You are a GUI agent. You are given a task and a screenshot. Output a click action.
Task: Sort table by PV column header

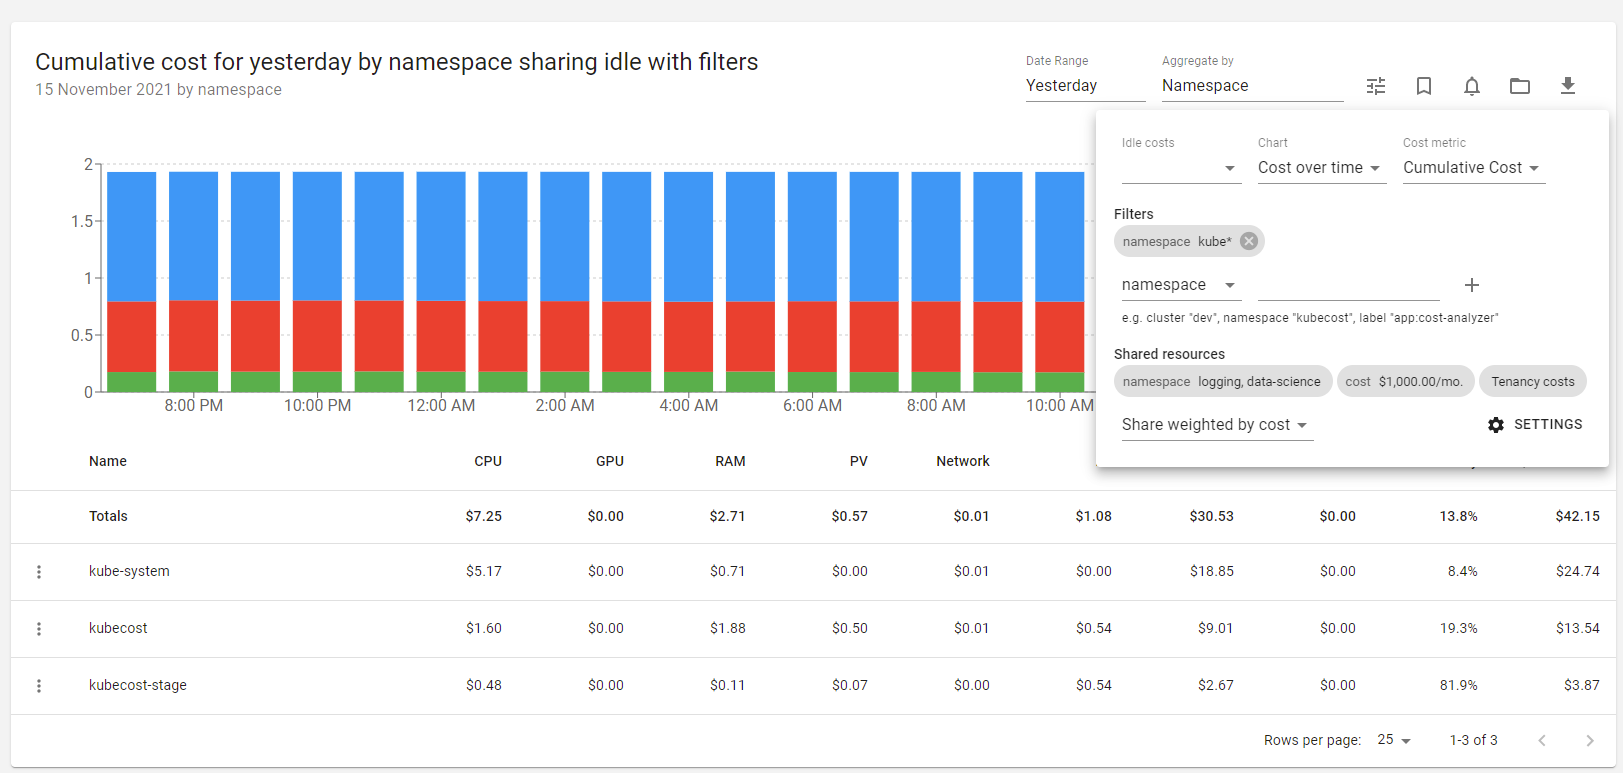click(x=859, y=461)
